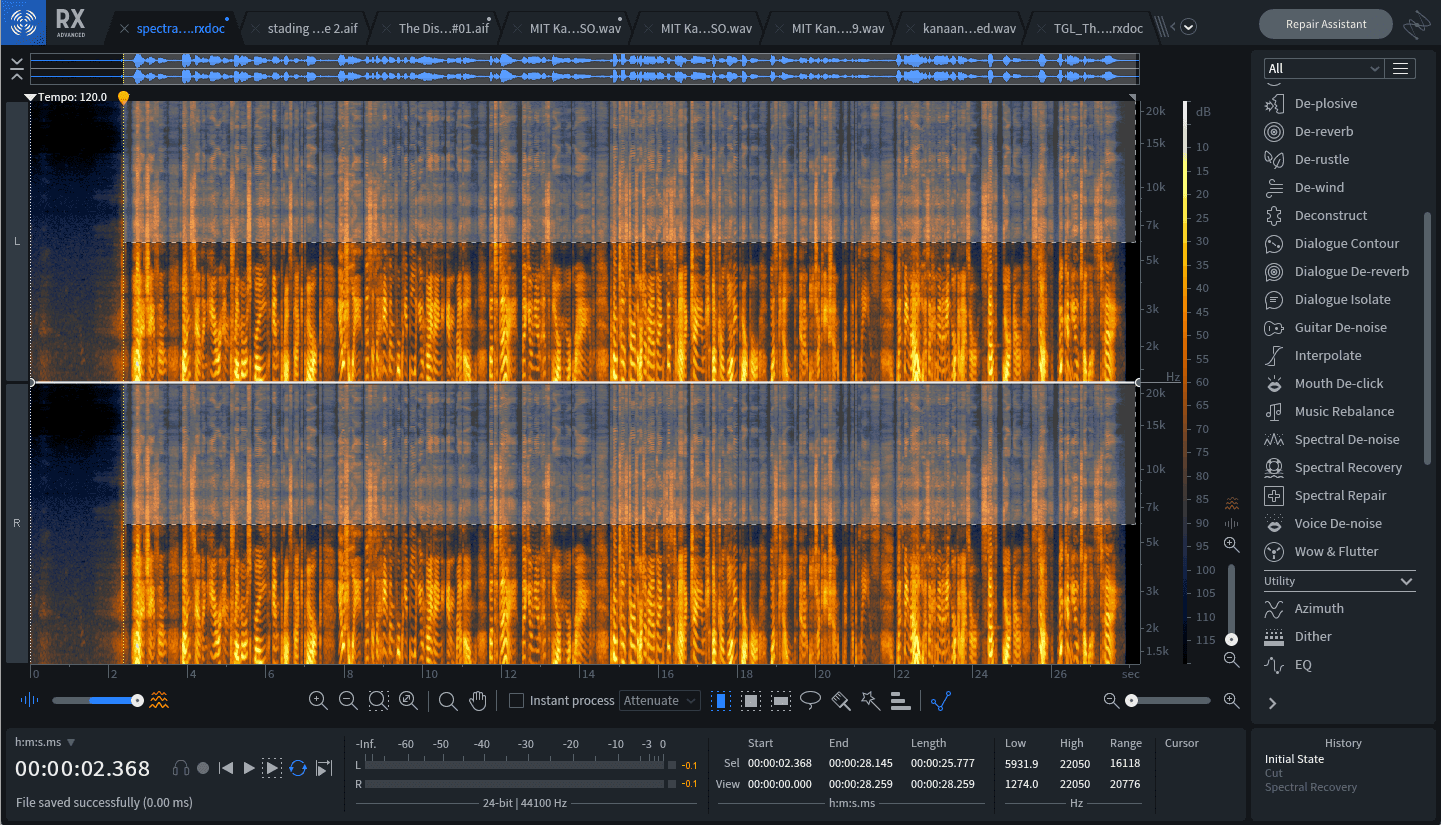Toggle input monitoring headphones icon

coord(181,768)
